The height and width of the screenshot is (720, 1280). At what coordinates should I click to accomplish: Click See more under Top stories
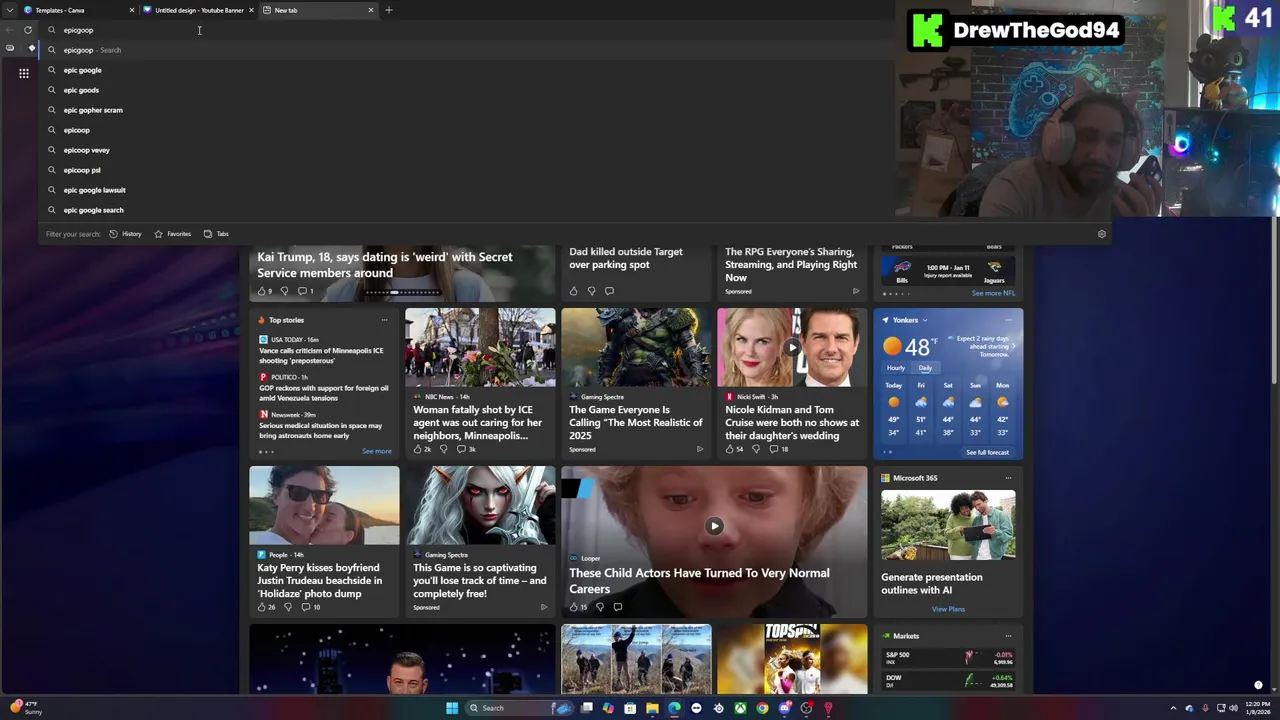377,452
